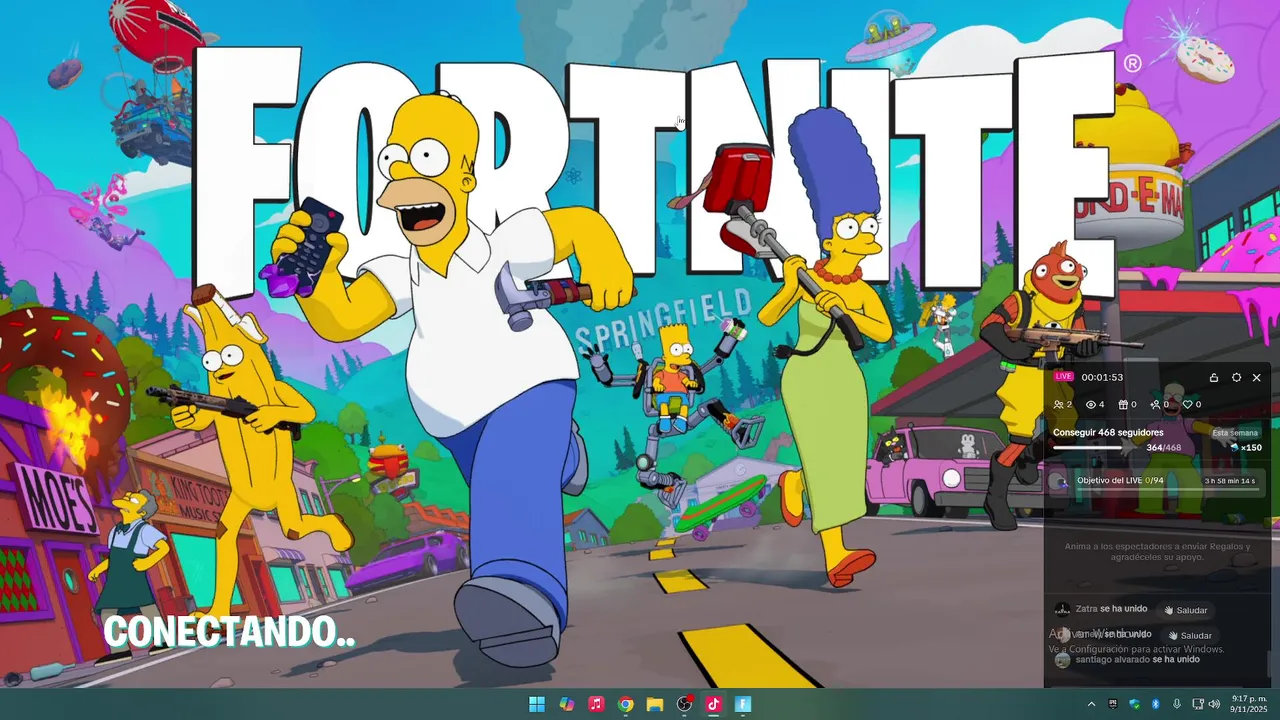This screenshot has width=1280, height=720.
Task: Click the Bluetooth tray icon
Action: 1155,704
